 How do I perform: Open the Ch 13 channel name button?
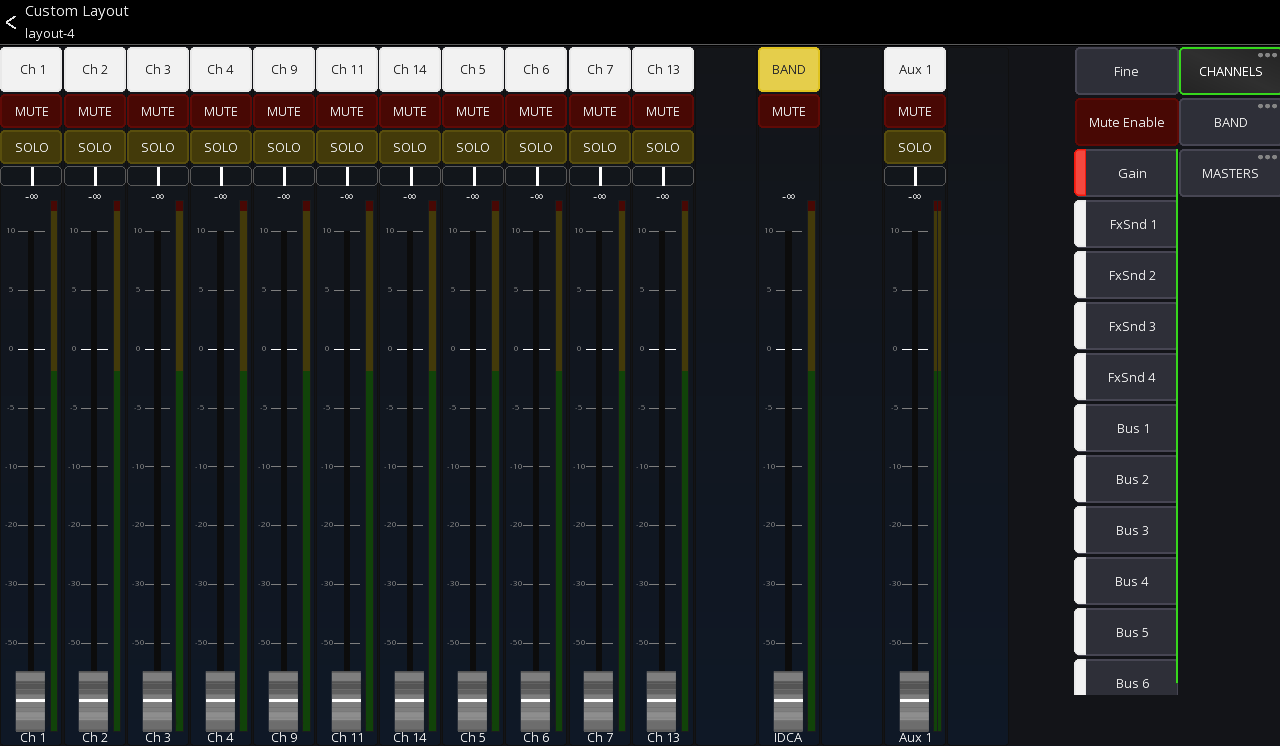[x=663, y=69]
